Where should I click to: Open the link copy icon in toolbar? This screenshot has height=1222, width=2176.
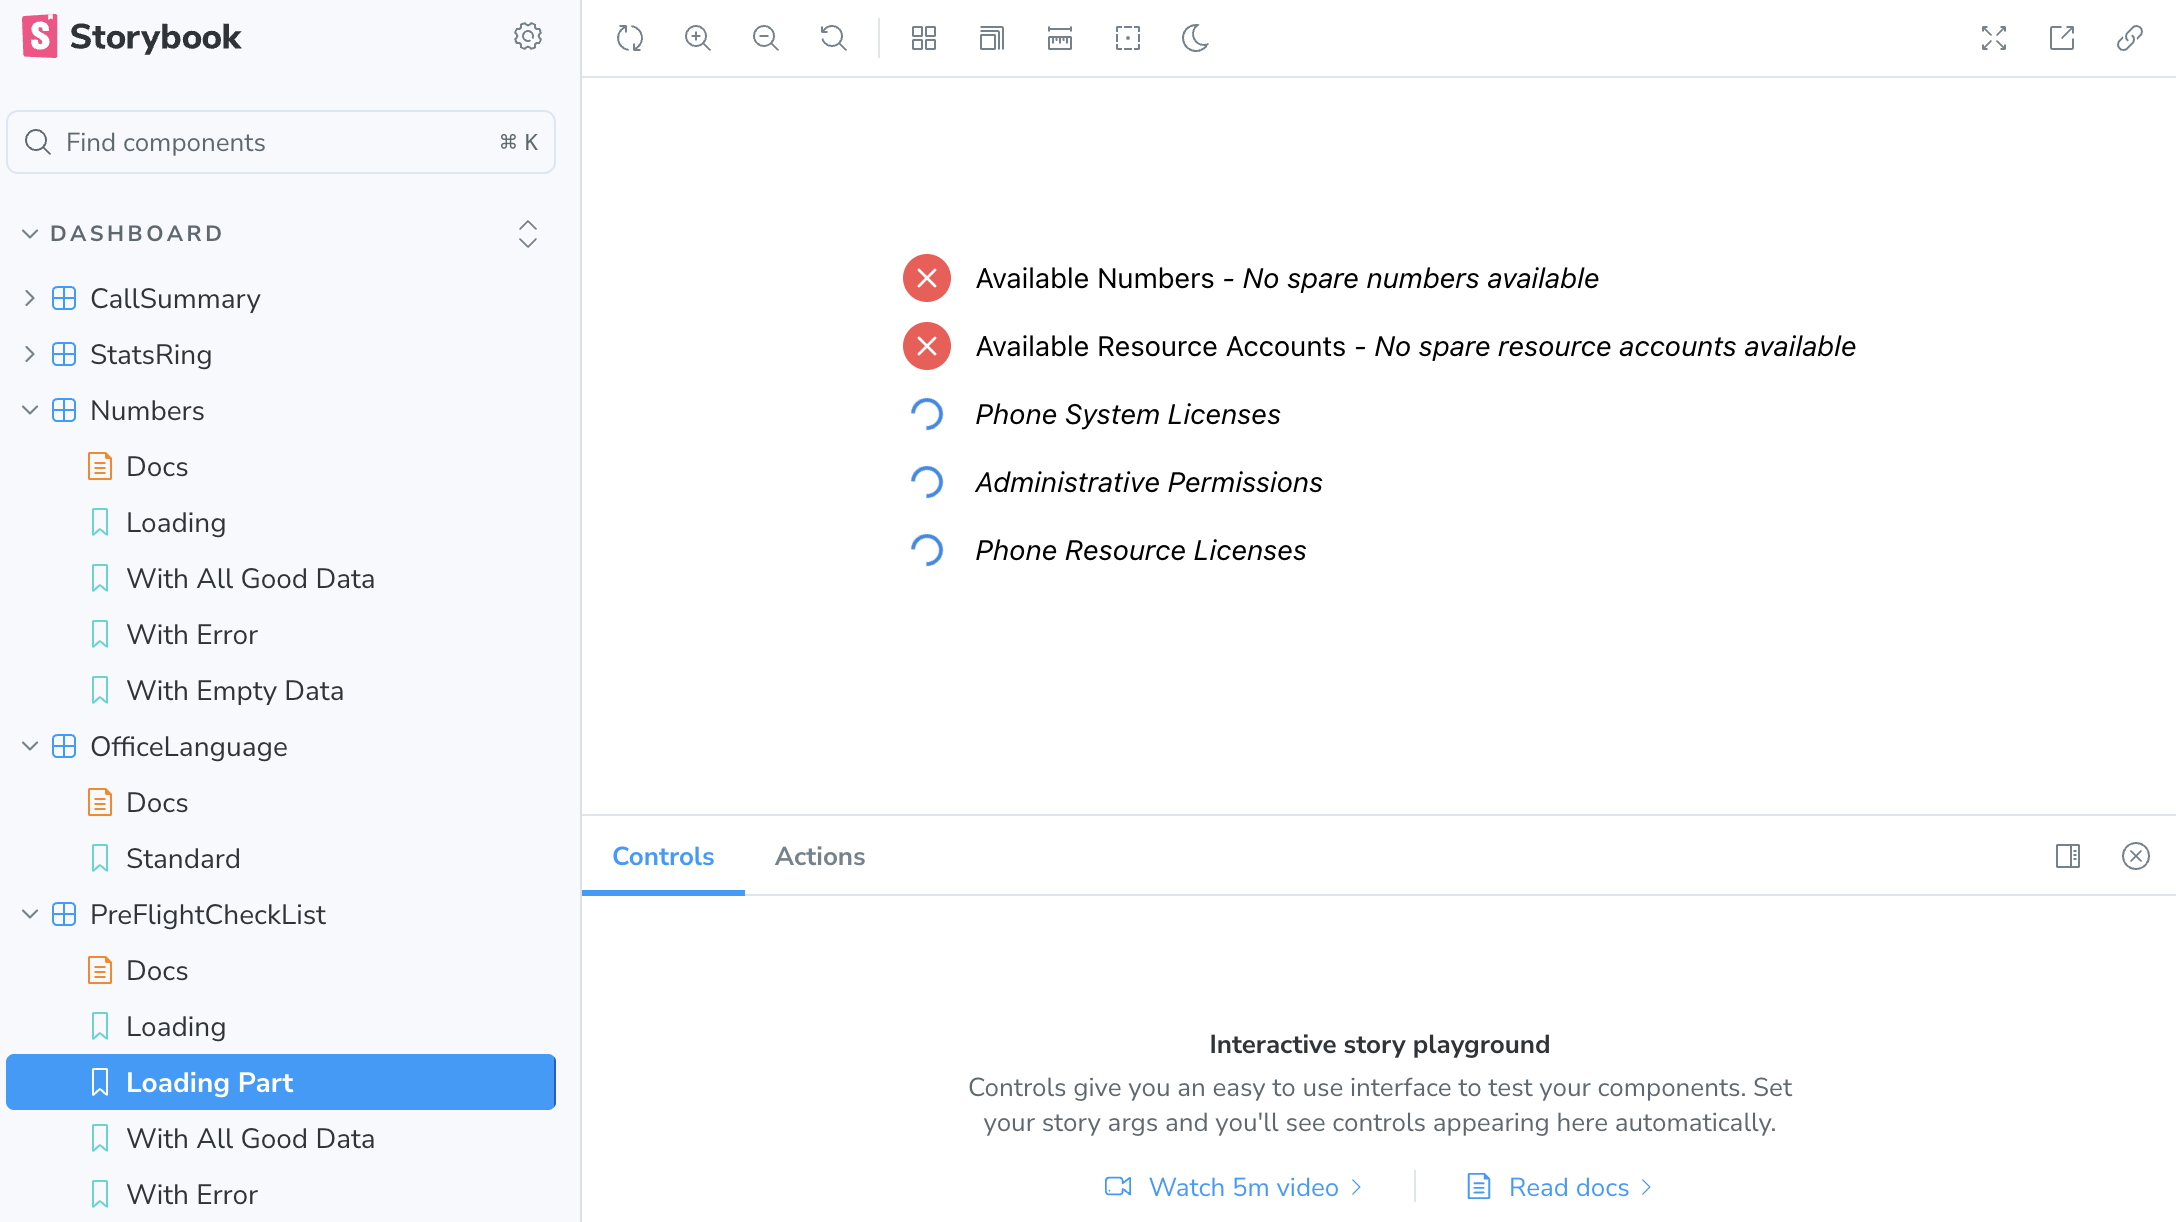point(2129,38)
